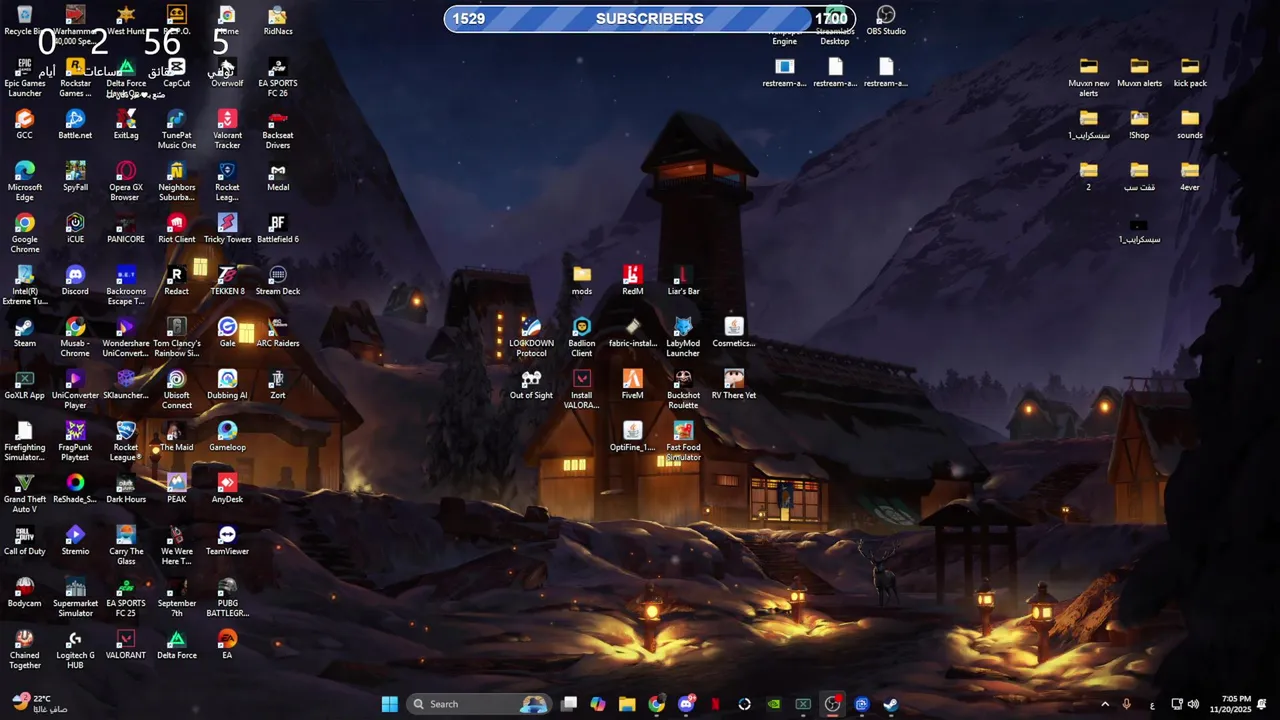1280x720 pixels.
Task: Open the Stremio desktop shortcut
Action: 75,540
